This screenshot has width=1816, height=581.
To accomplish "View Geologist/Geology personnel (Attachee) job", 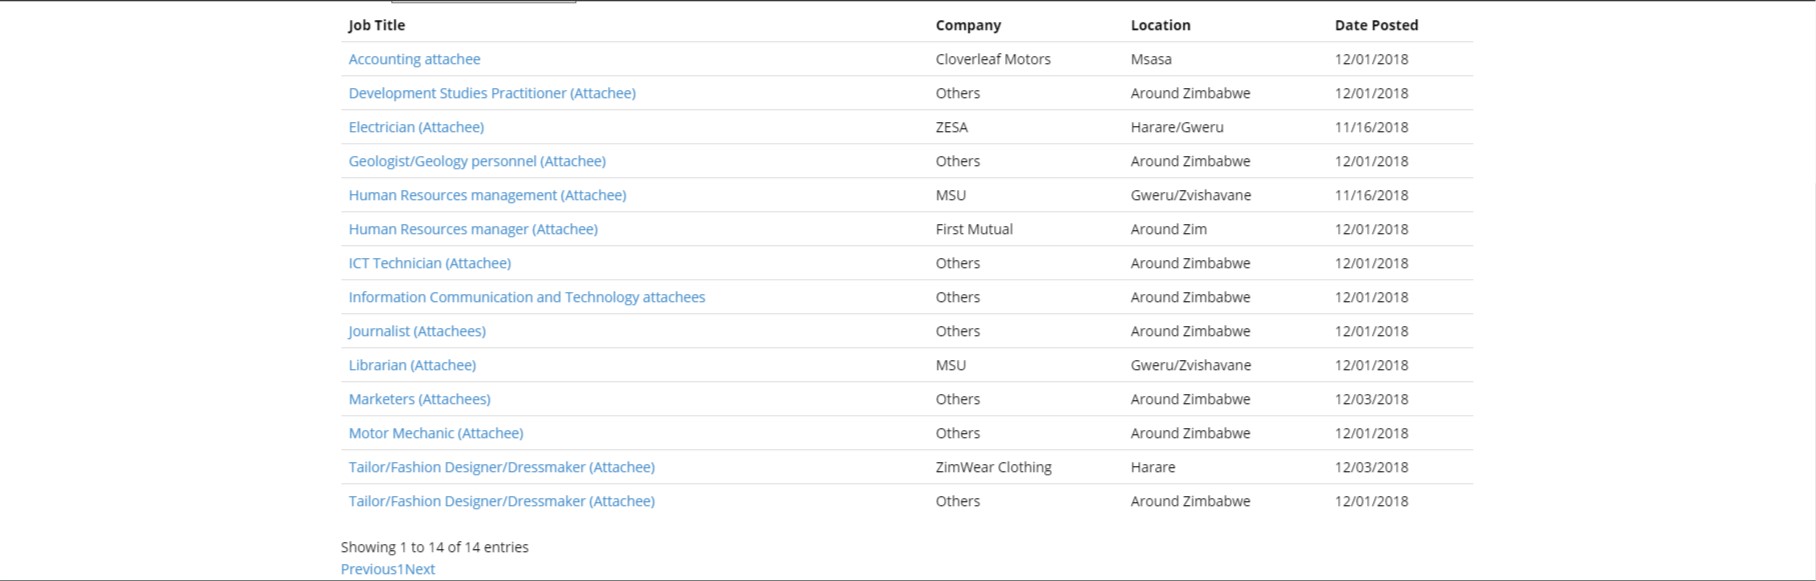I will point(477,161).
